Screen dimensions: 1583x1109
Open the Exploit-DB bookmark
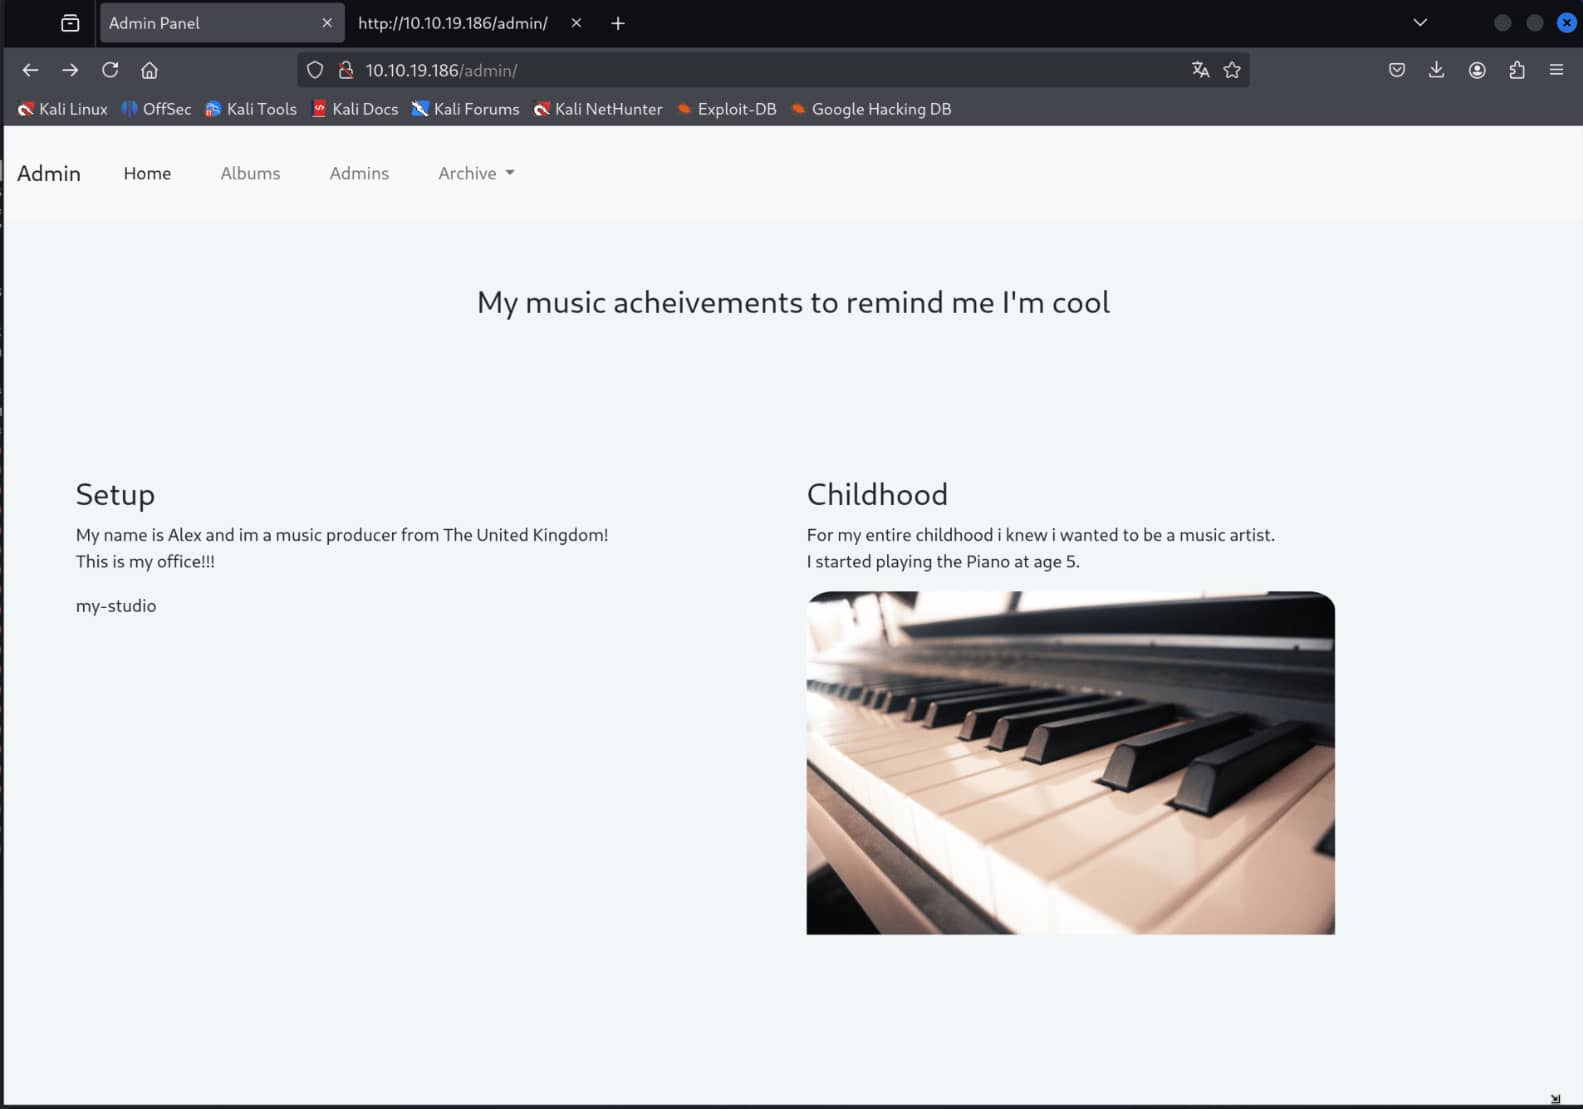(727, 109)
